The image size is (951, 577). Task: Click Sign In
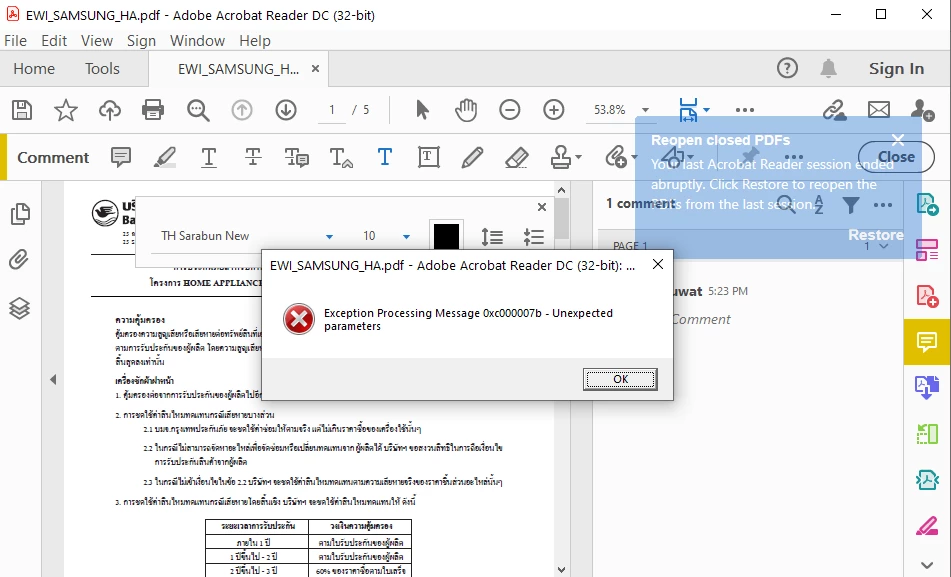[x=896, y=69]
